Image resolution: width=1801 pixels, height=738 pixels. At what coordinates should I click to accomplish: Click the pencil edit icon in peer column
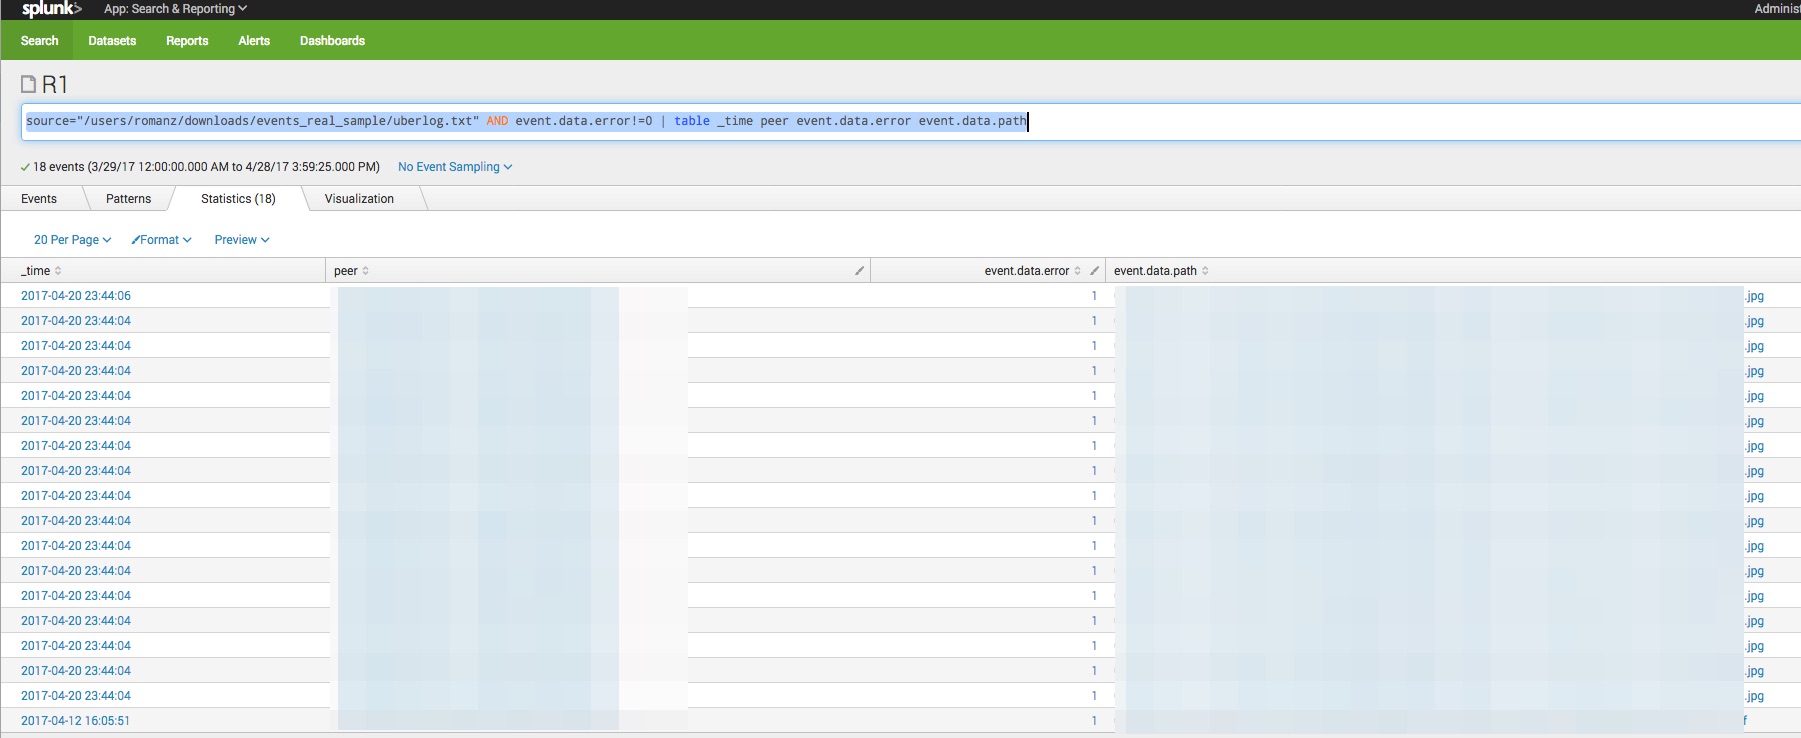coord(859,271)
